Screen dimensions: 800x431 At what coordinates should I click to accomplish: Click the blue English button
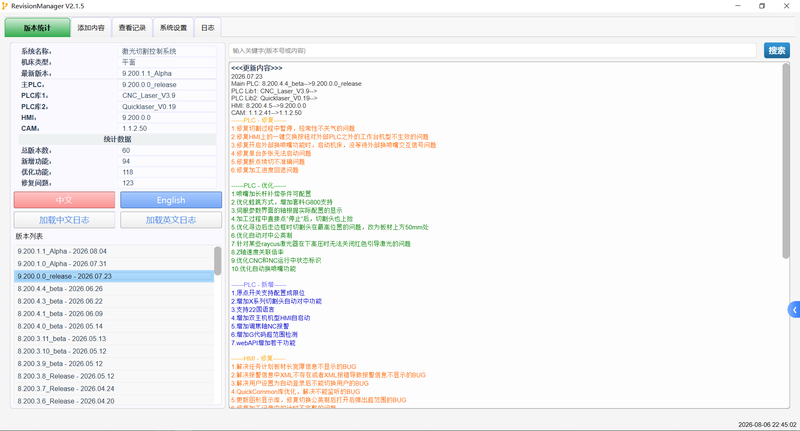(x=171, y=200)
